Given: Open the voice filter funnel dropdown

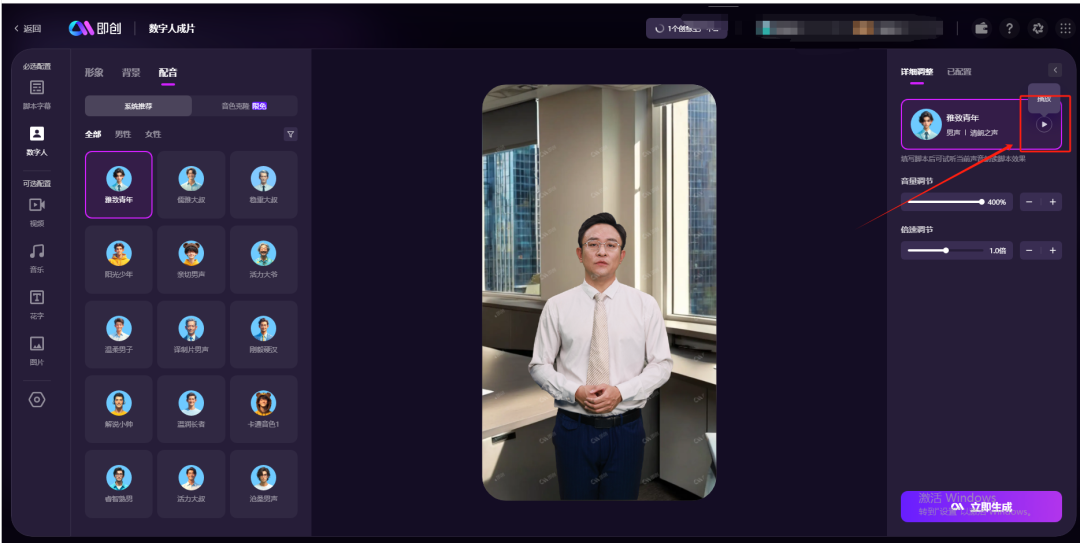Looking at the screenshot, I should coord(290,134).
